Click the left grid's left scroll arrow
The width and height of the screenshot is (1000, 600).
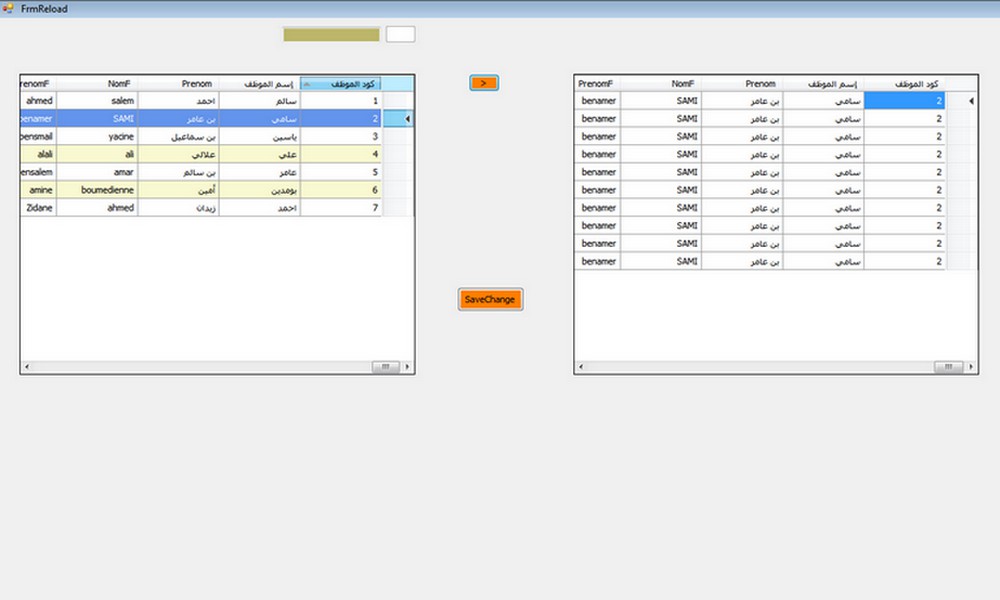point(26,367)
